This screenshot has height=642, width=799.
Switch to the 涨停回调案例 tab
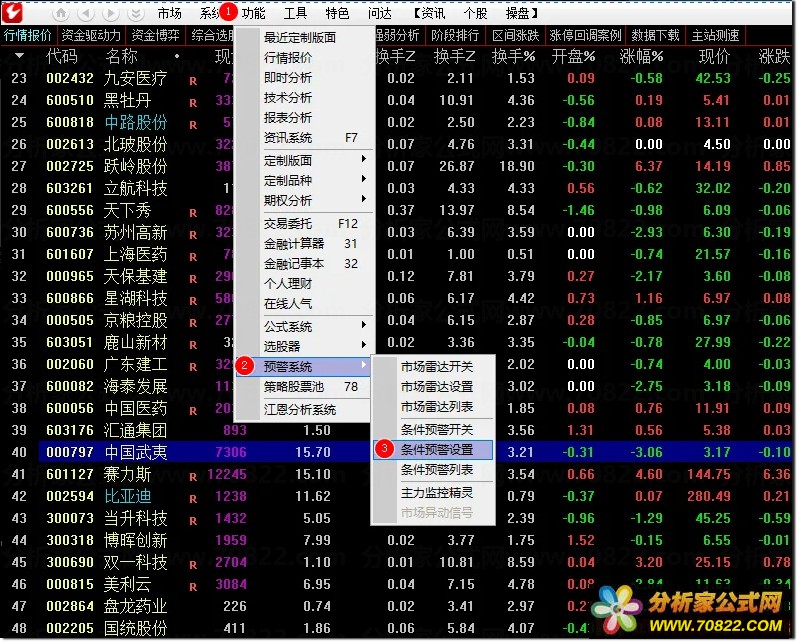(585, 35)
